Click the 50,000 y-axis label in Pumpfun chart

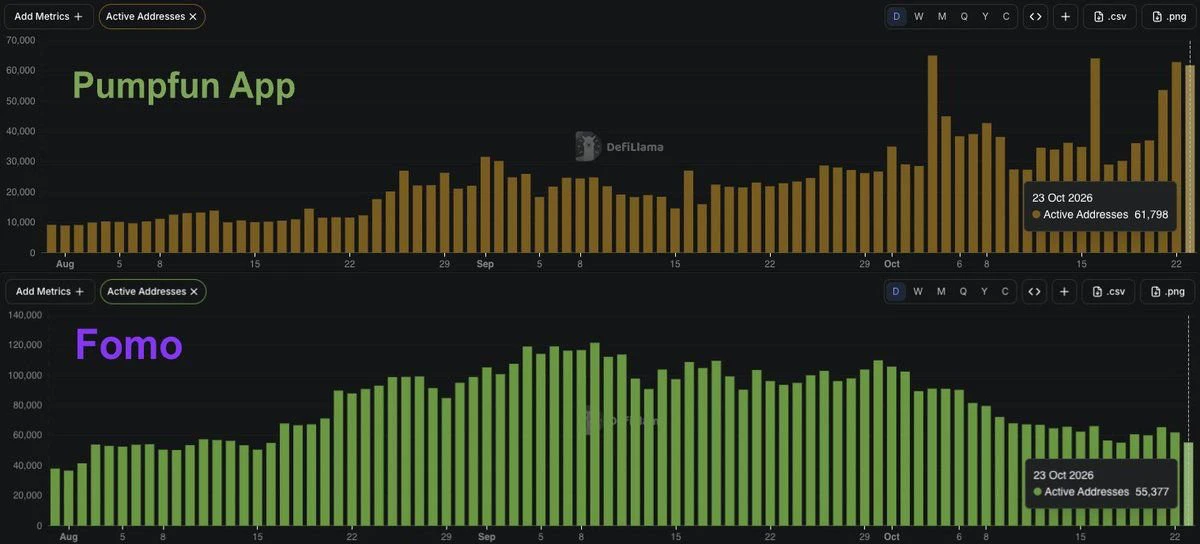(x=20, y=101)
